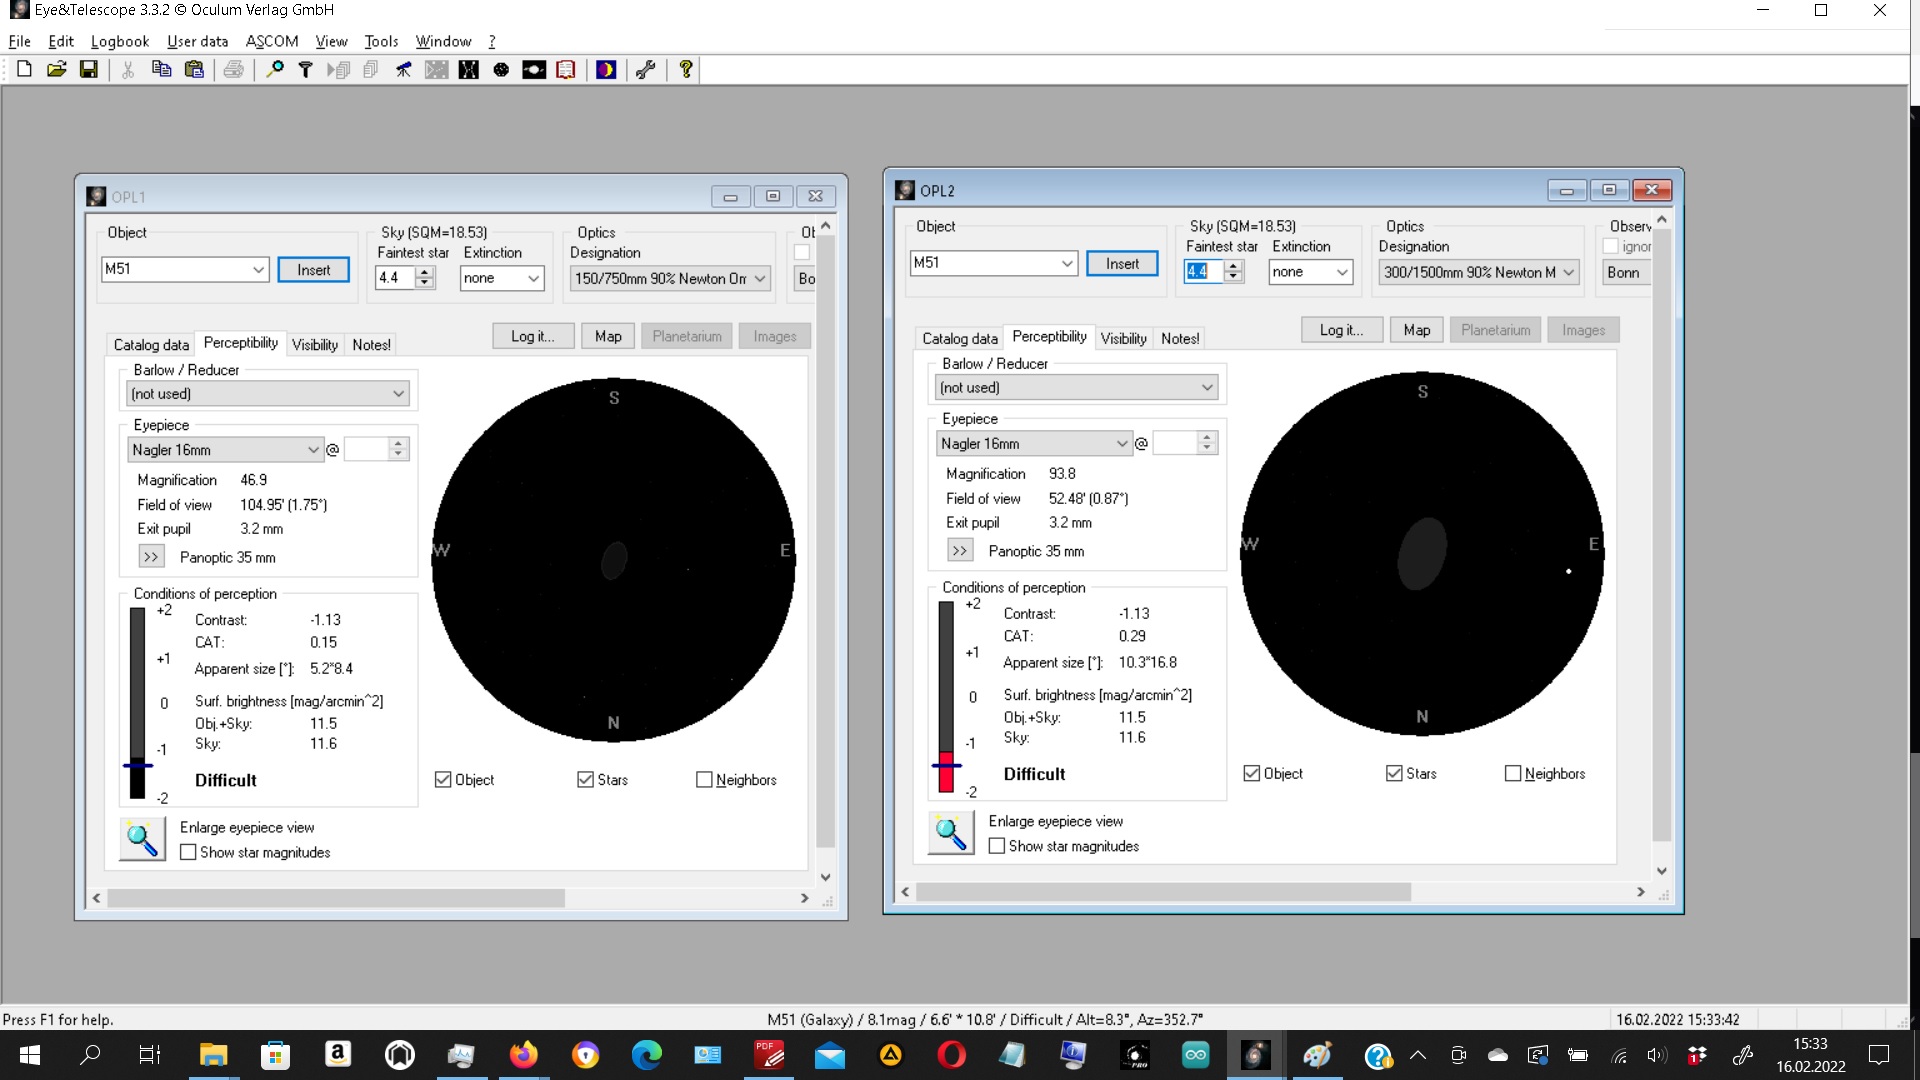Uncheck the Object checkbox in OPL1
1920x1080 pixels.
(443, 780)
